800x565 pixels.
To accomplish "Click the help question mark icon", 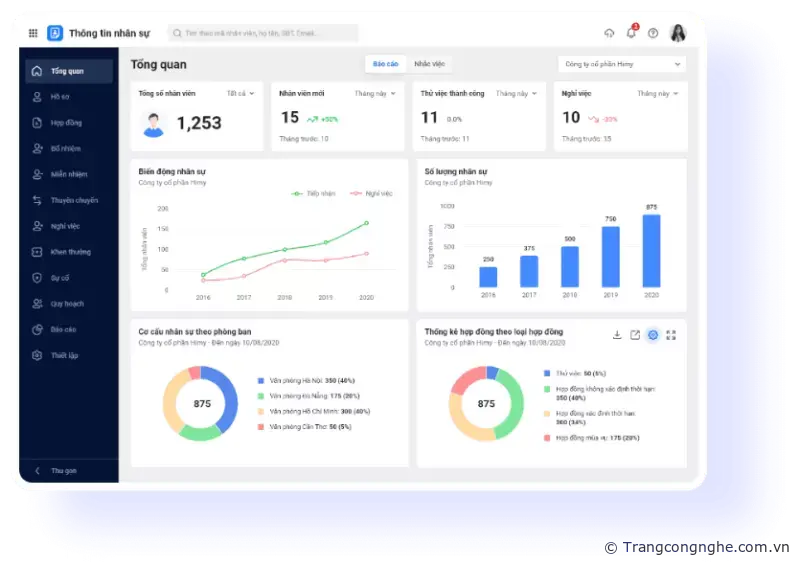I will pyautogui.click(x=653, y=33).
